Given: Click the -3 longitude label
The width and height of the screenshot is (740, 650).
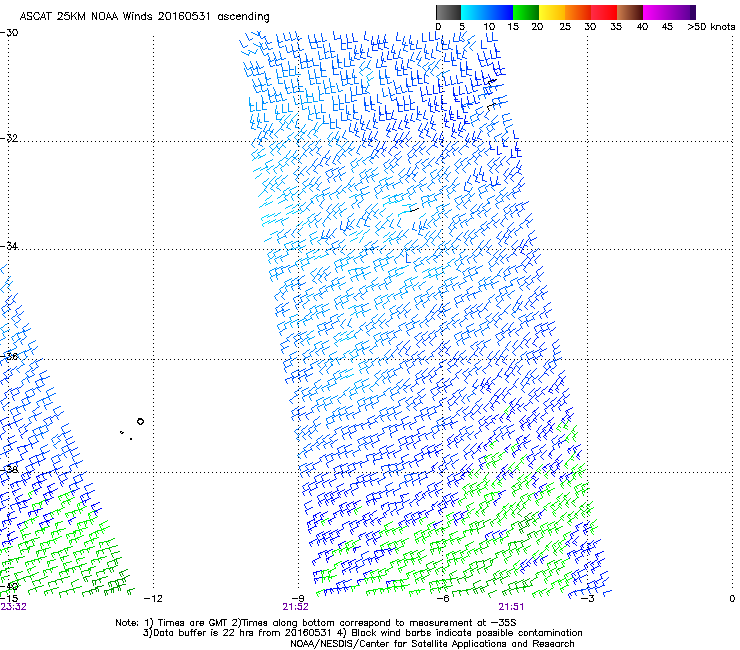Looking at the screenshot, I should (x=588, y=599).
